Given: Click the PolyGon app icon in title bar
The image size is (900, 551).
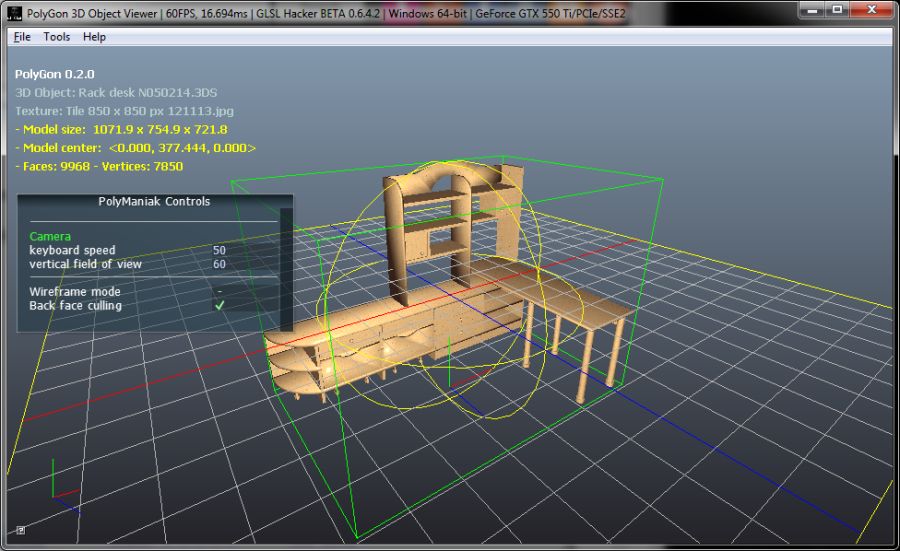Looking at the screenshot, I should click(x=14, y=11).
